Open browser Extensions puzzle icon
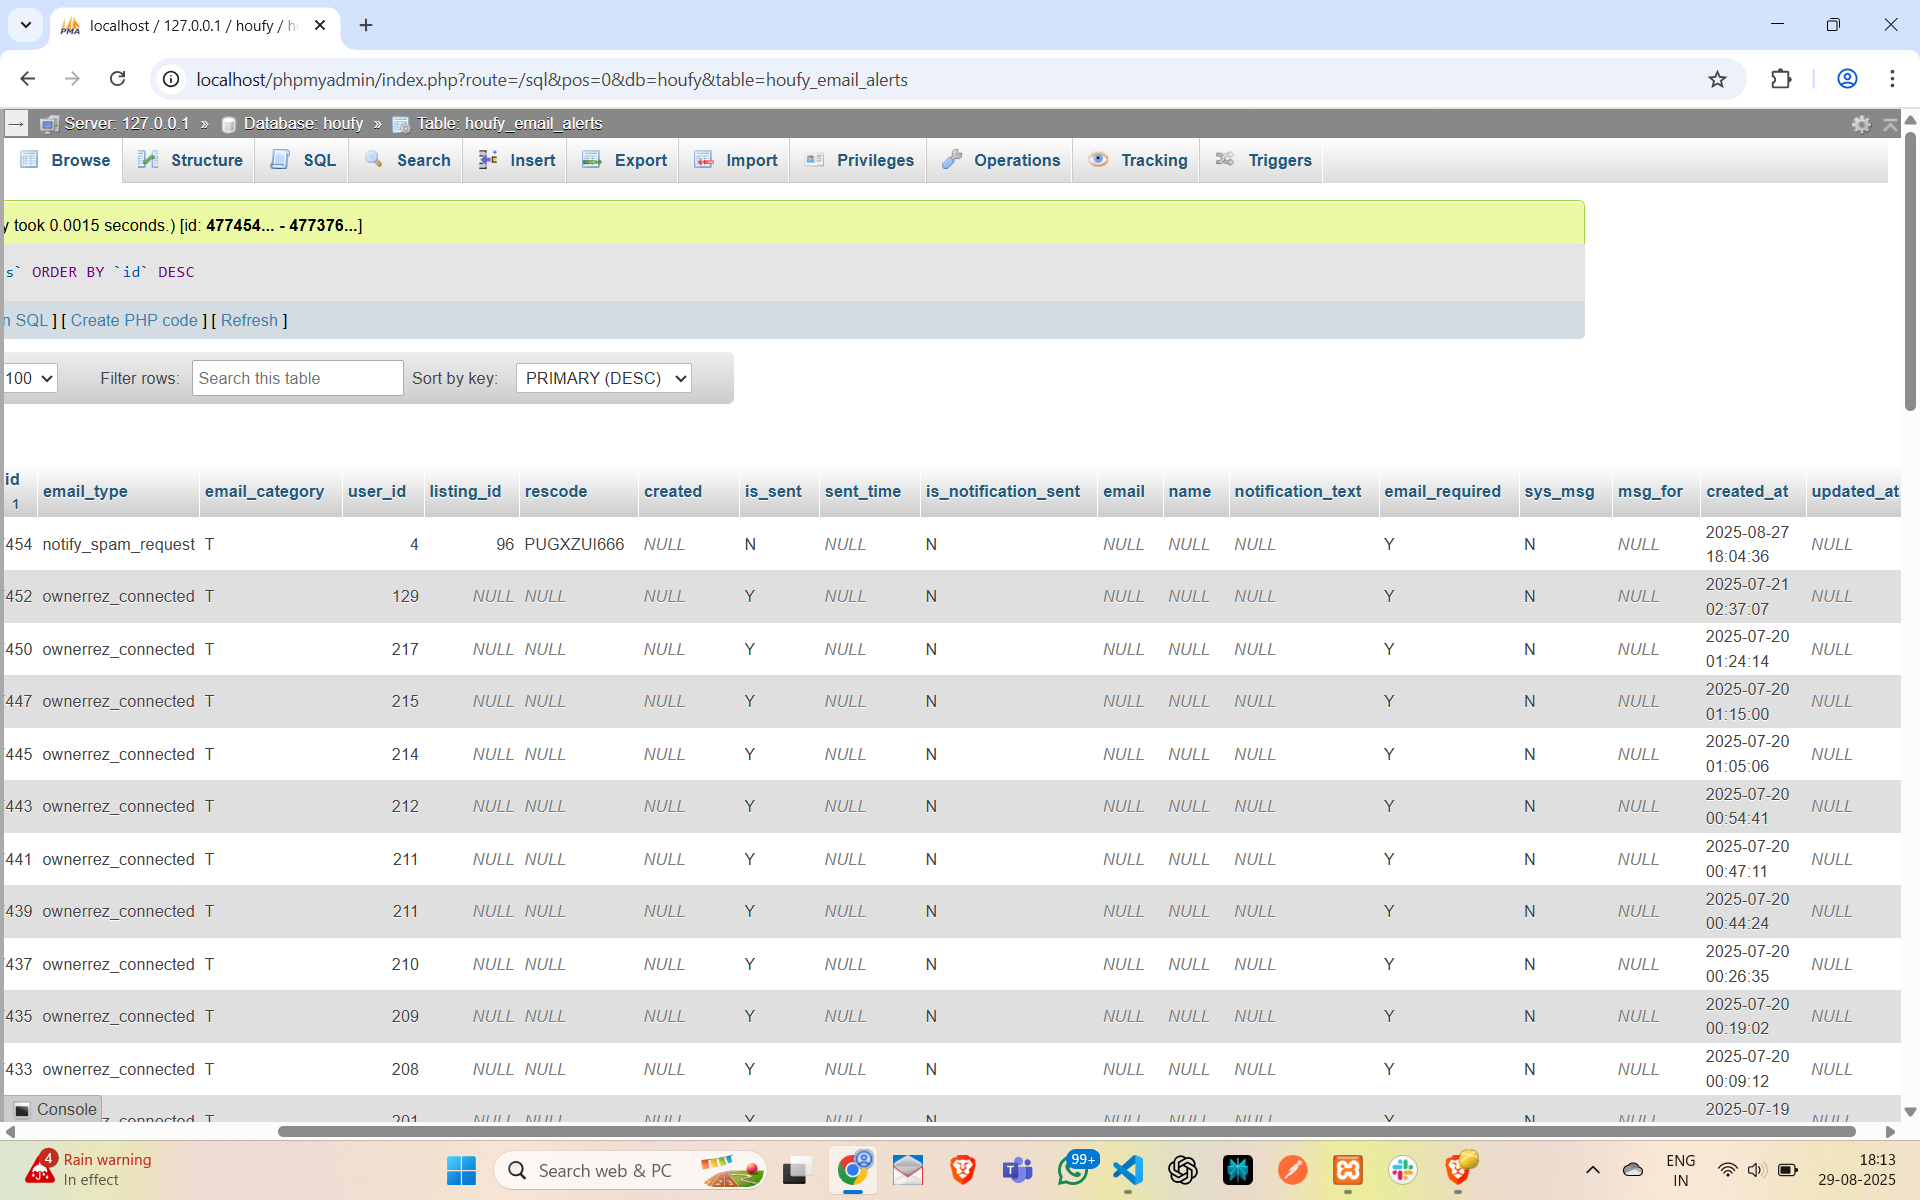The height and width of the screenshot is (1200, 1920). click(x=1781, y=79)
